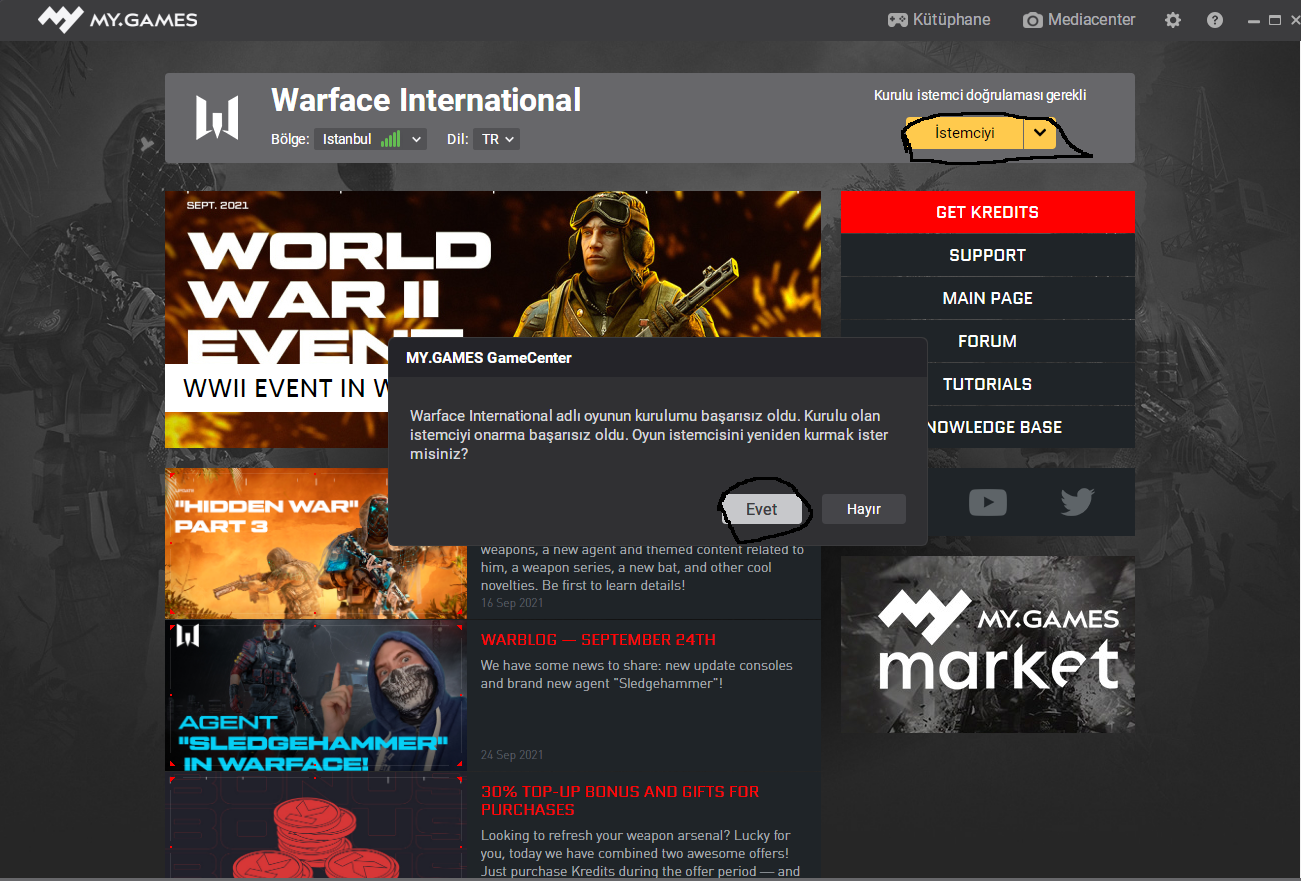The width and height of the screenshot is (1301, 881).
Task: Open the Kütüphane library section
Action: 939,20
